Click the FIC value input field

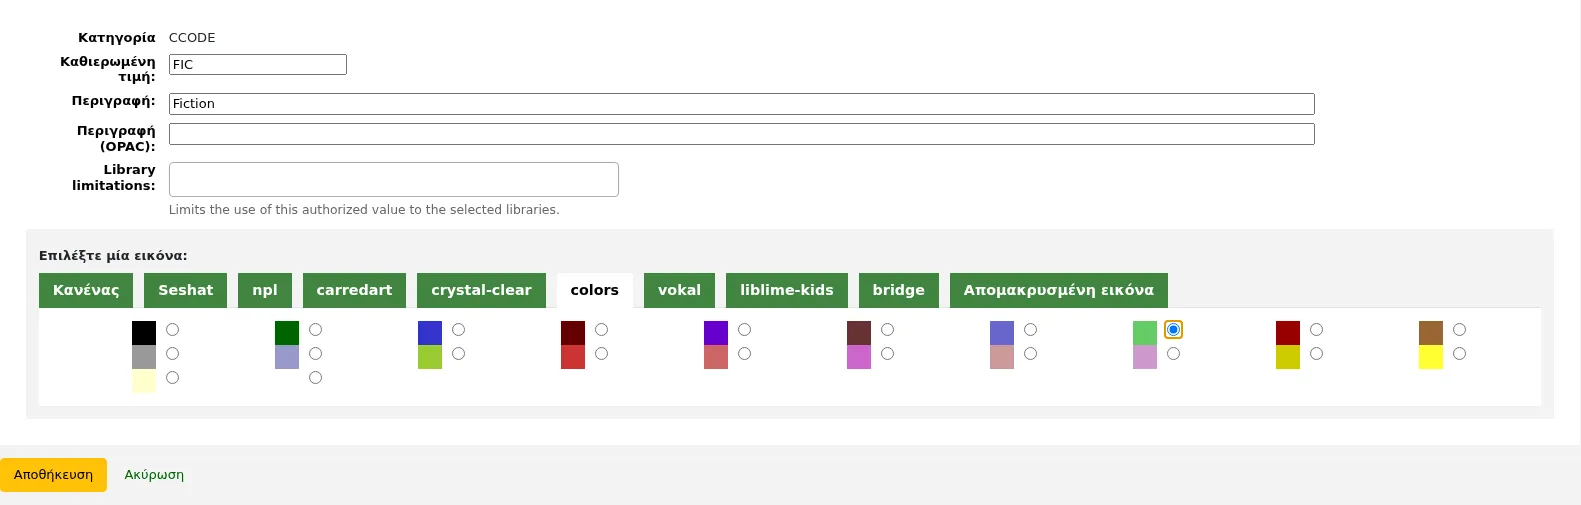pyautogui.click(x=258, y=64)
